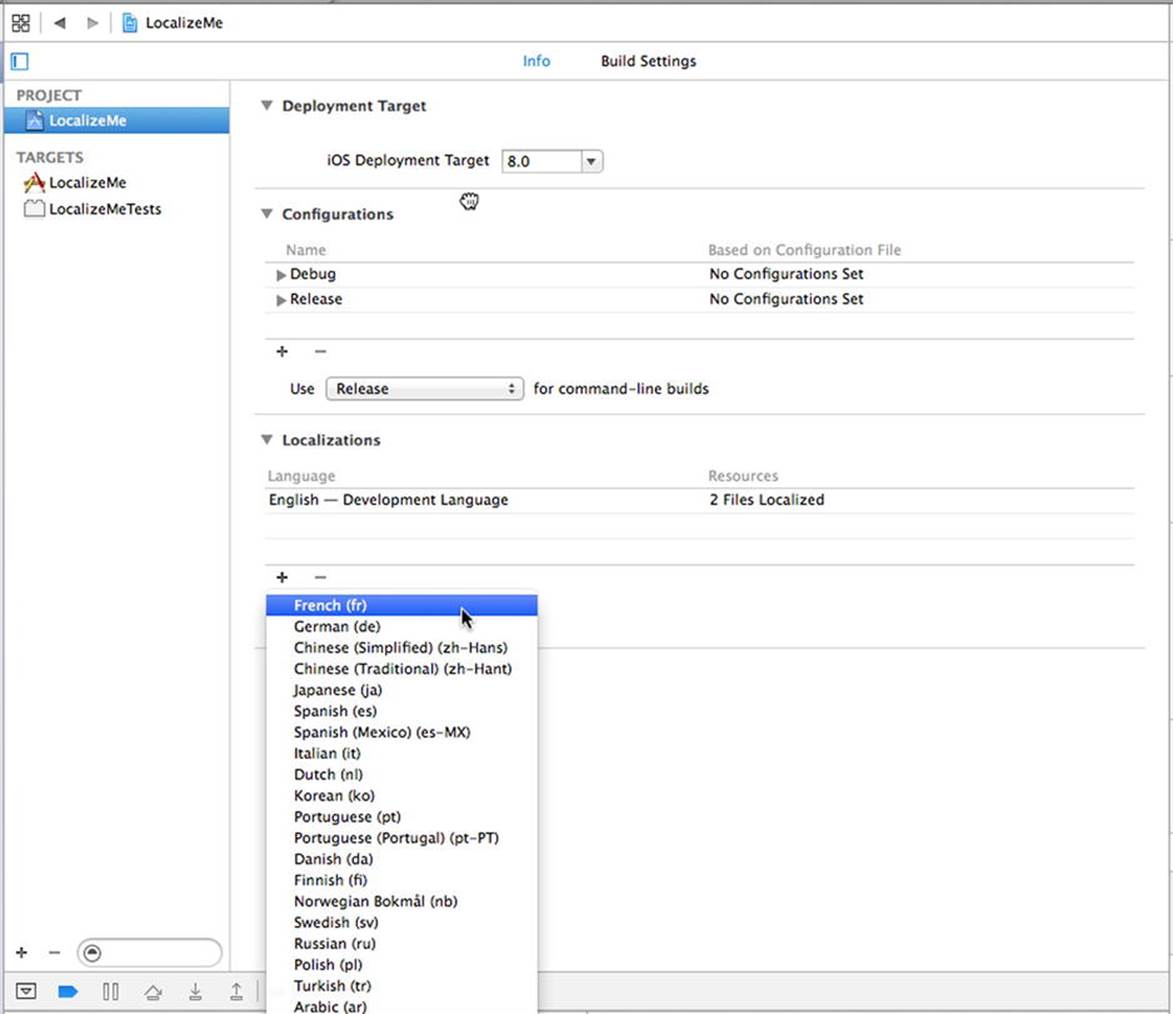Viewport: 1173px width, 1014px height.
Task: Open the iOS Deployment Target dropdown arrow
Action: pos(591,161)
